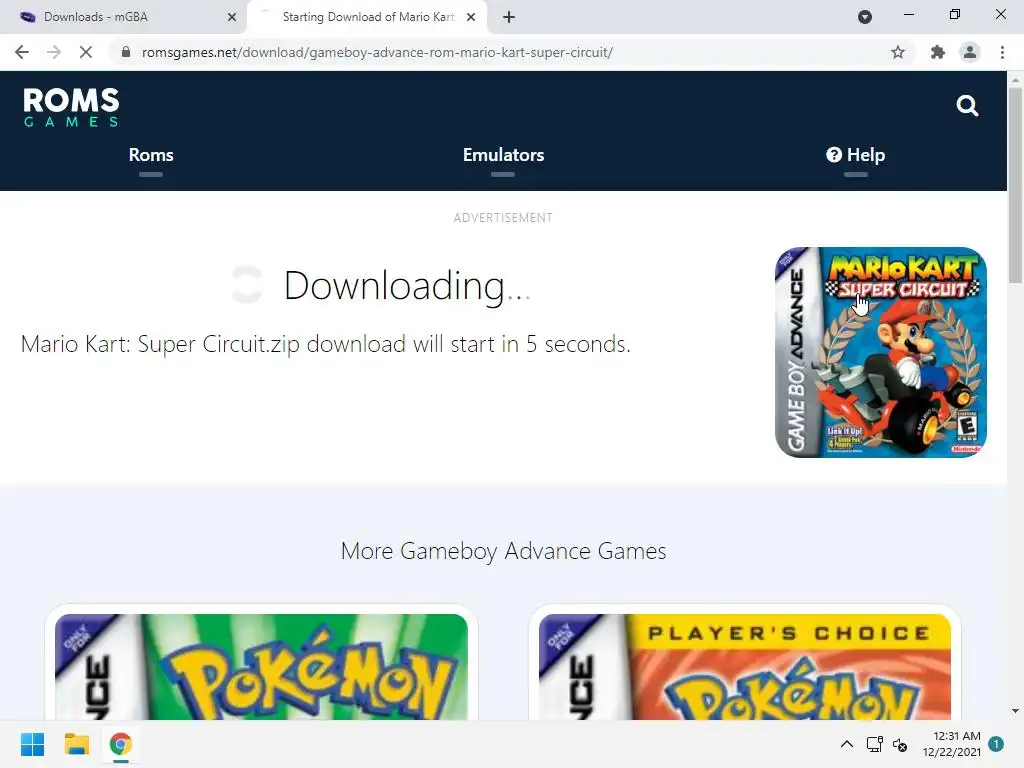Click the browser forward arrow
This screenshot has height=768, width=1024.
point(54,52)
